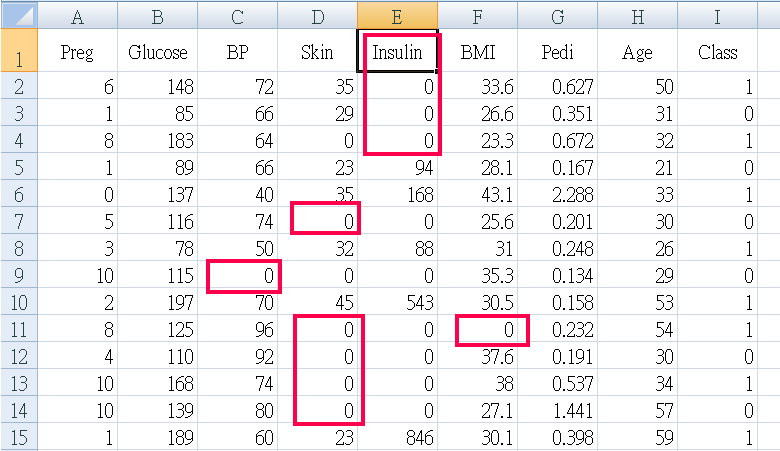
Task: Select the Class header cell
Action: [717, 51]
